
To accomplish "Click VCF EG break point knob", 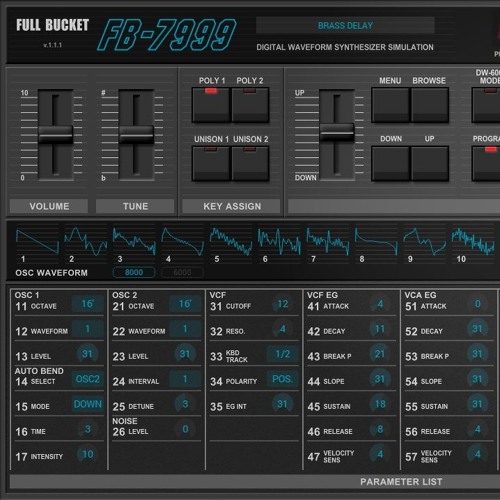I will (380, 354).
